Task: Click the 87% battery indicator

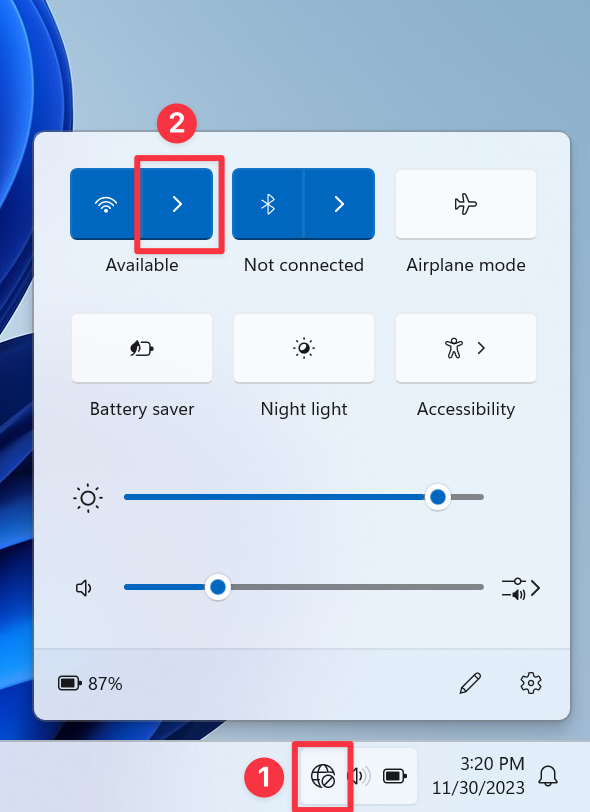Action: [x=90, y=684]
